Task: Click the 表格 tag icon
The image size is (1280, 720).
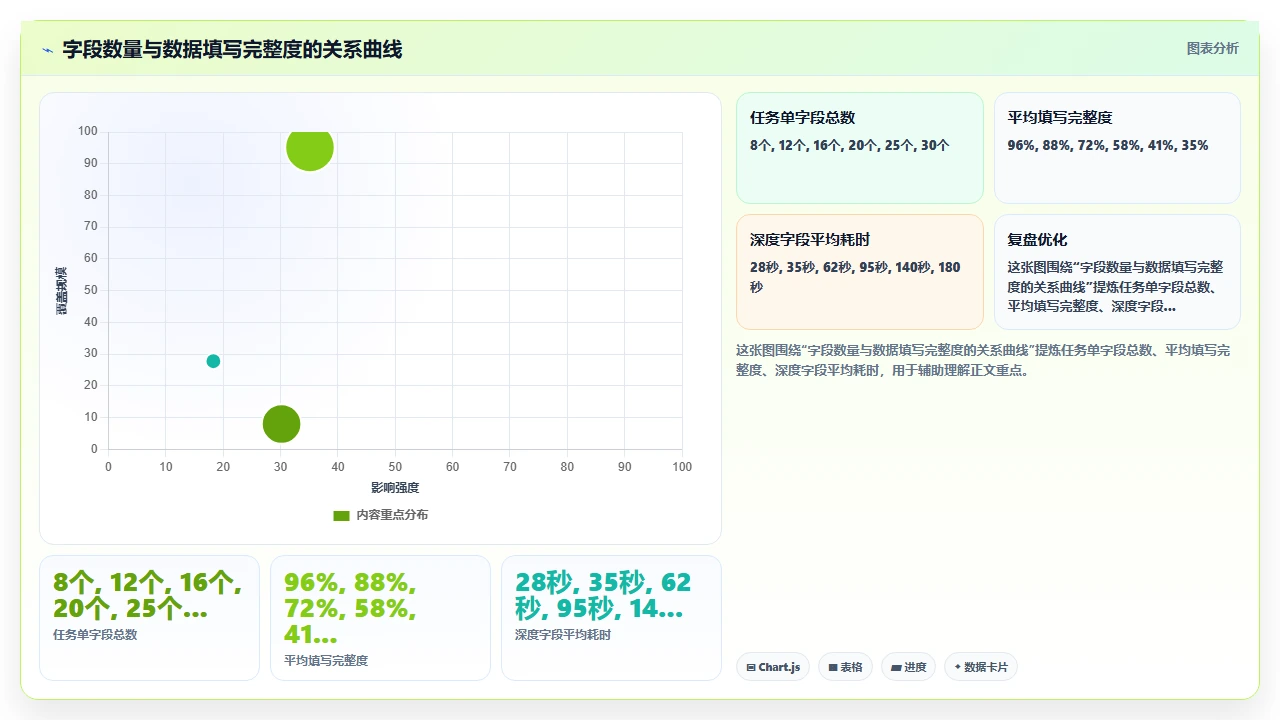Action: (x=832, y=667)
